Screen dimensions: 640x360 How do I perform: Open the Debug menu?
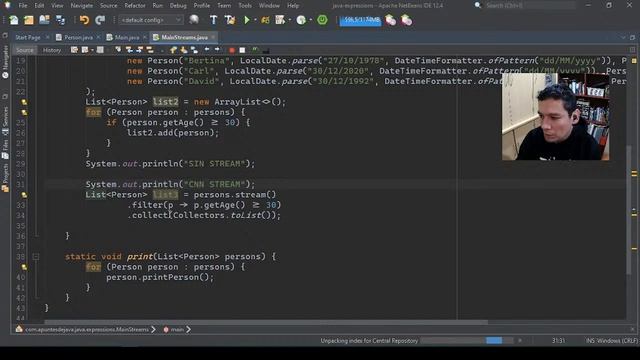pyautogui.click(x=178, y=6)
